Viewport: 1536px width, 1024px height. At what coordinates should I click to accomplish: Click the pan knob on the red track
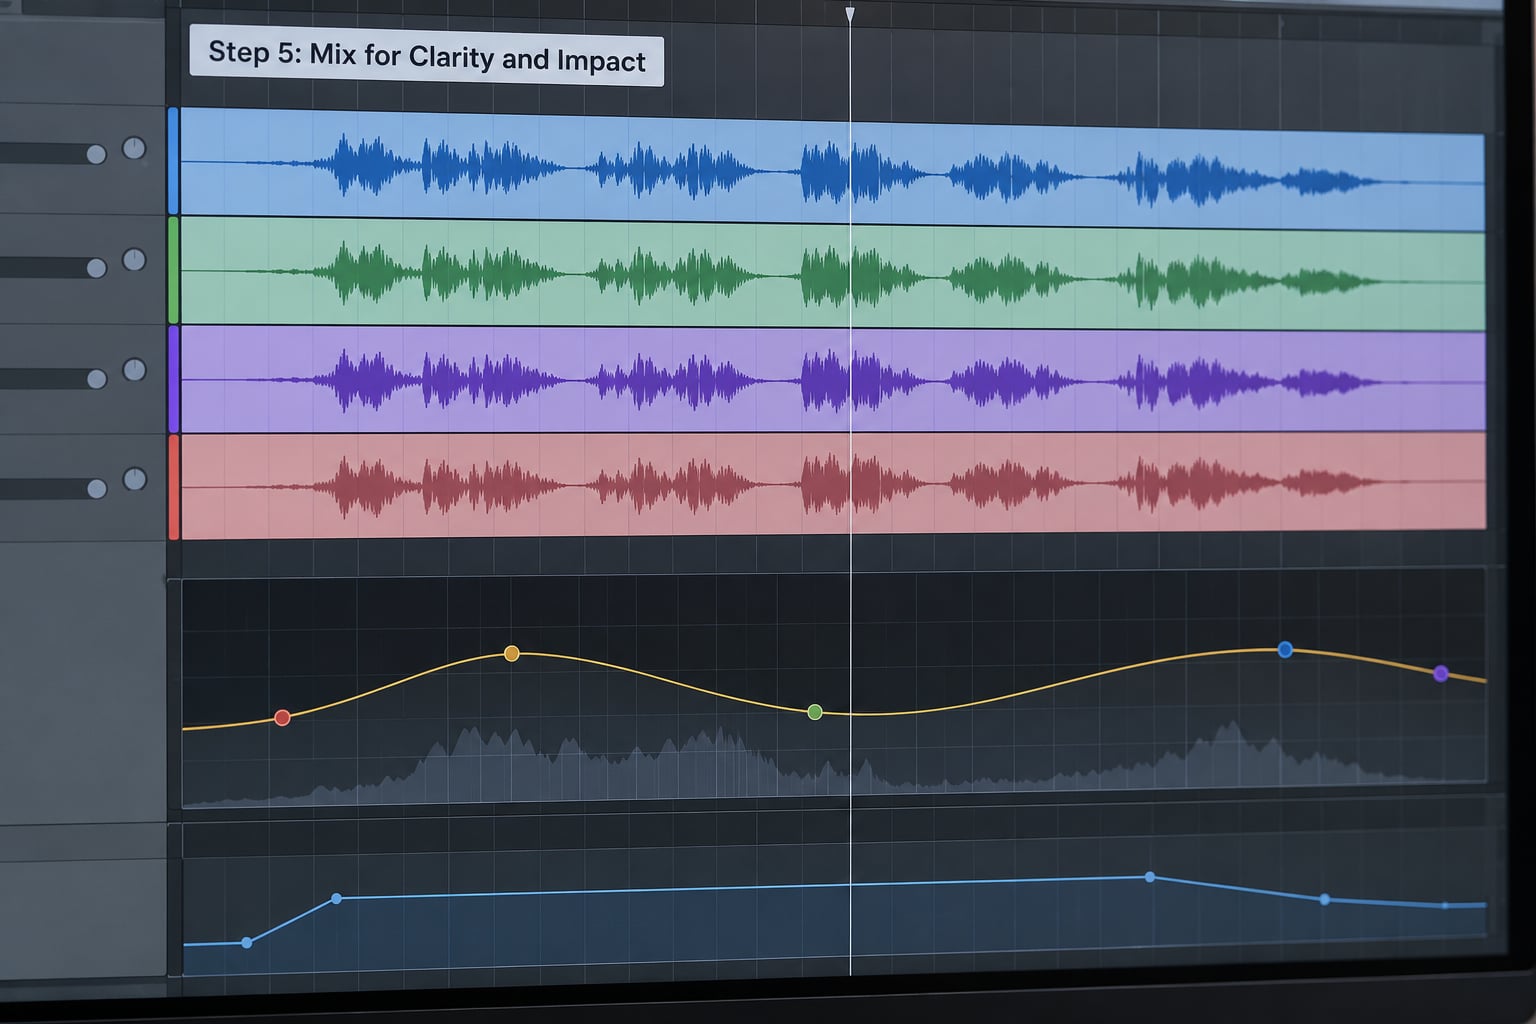click(x=134, y=480)
